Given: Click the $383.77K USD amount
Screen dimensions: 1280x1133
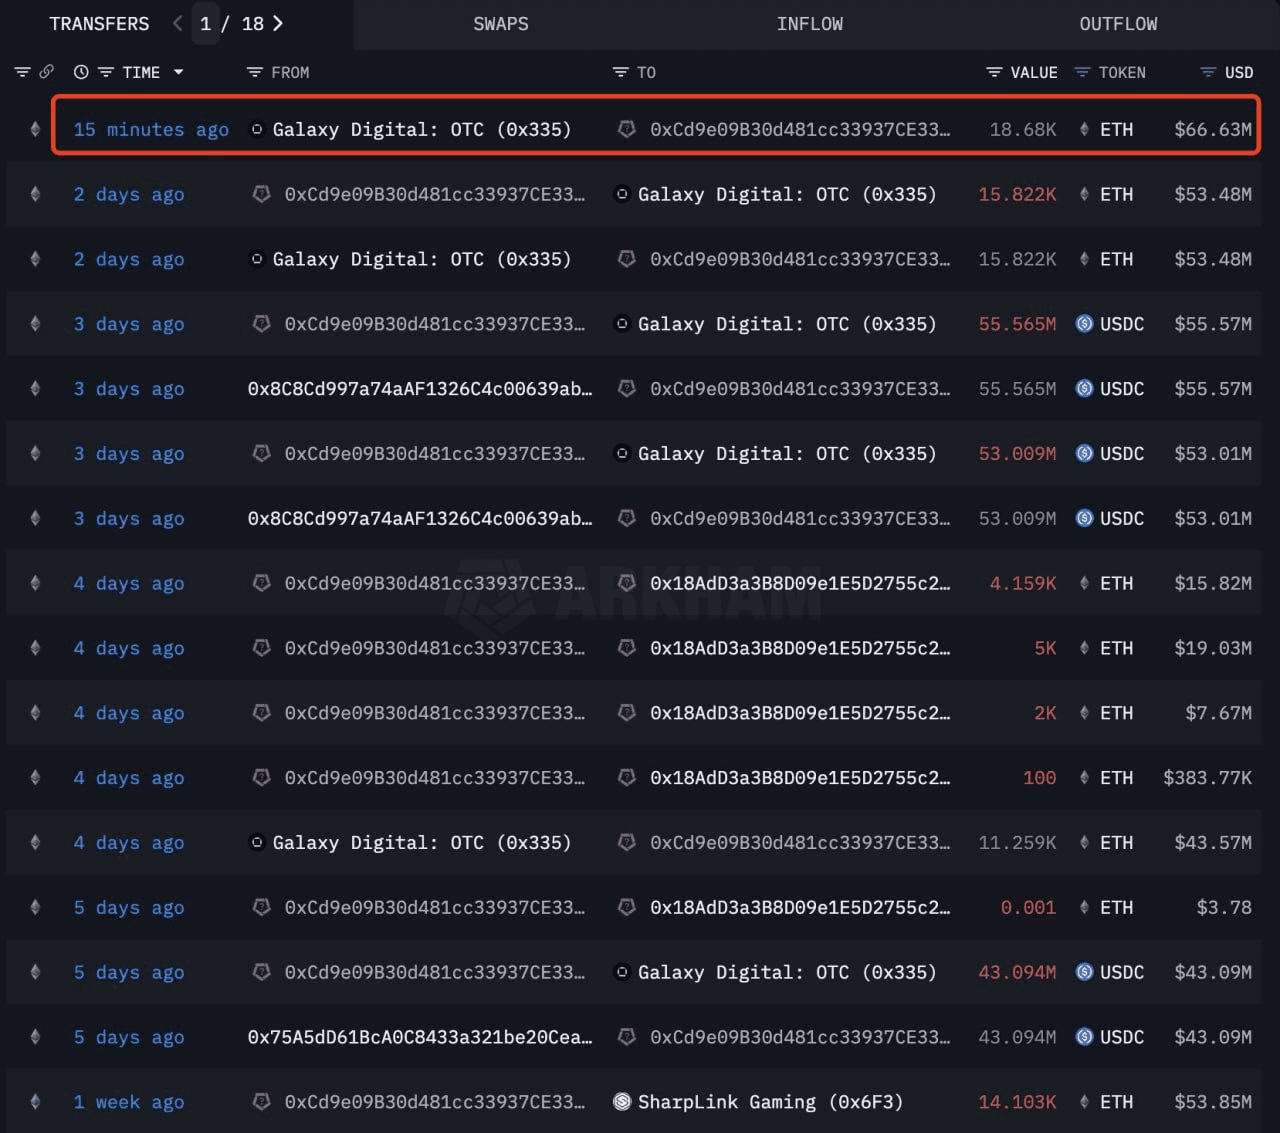Looking at the screenshot, I should [x=1207, y=778].
